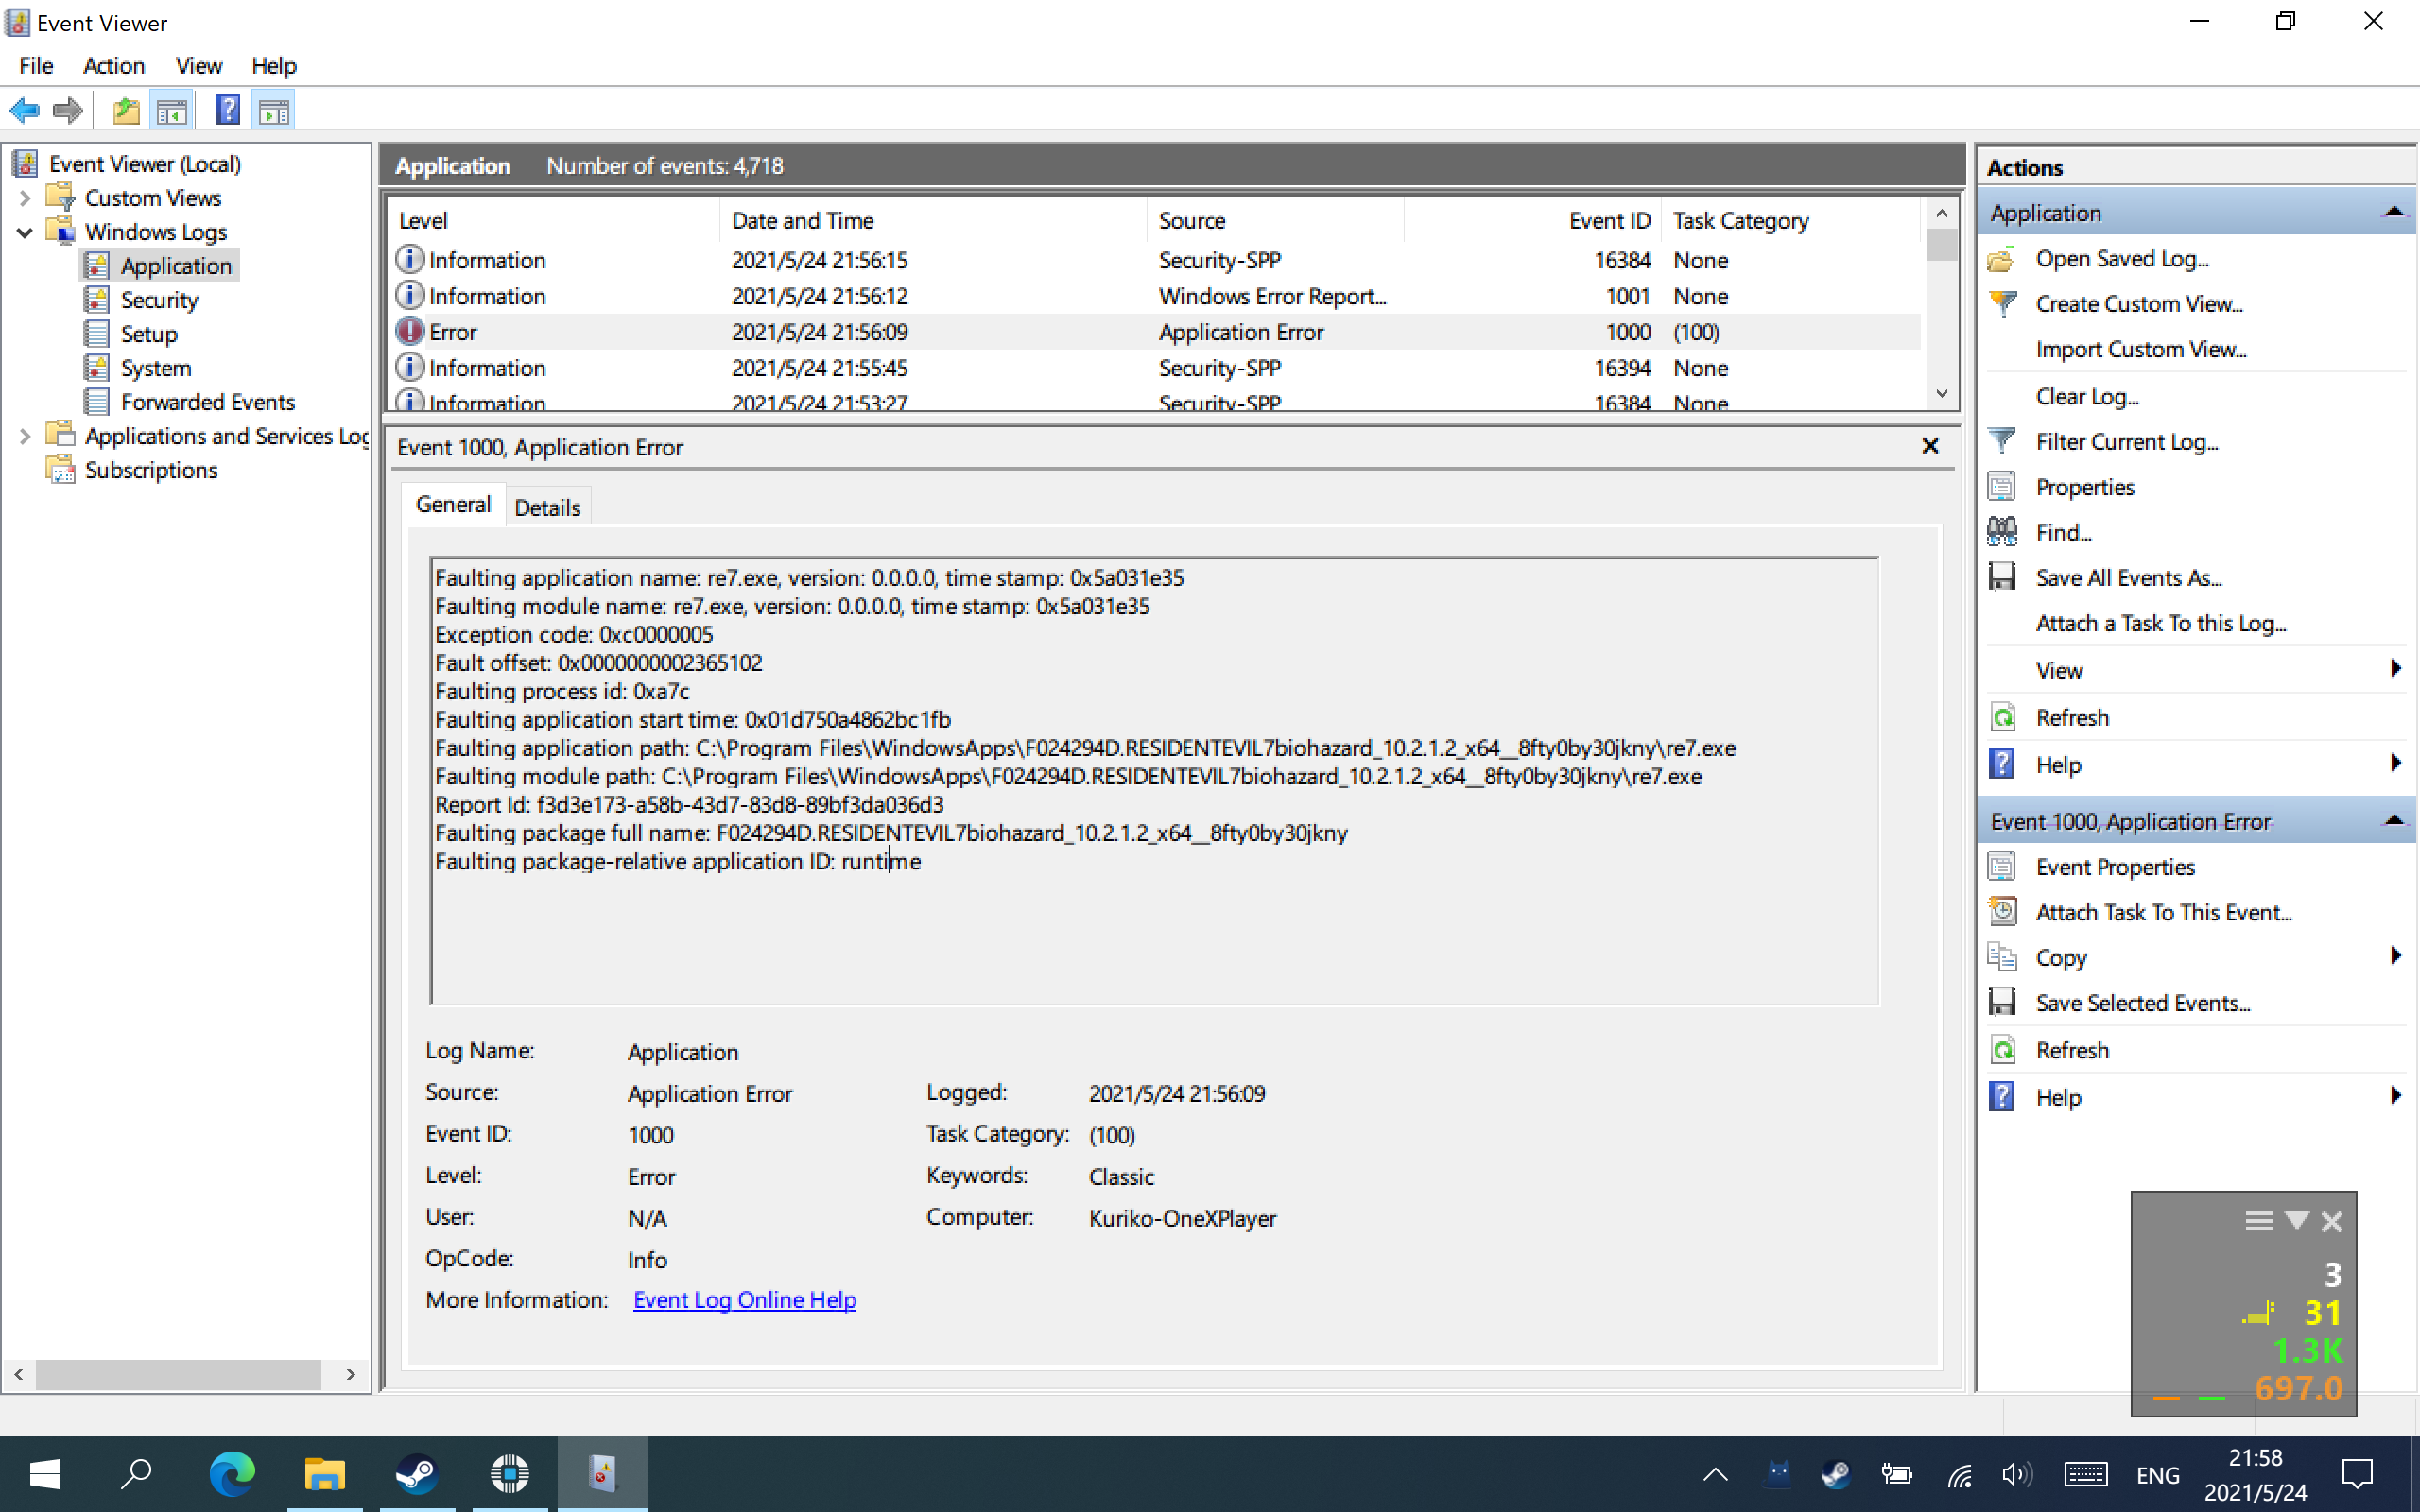The height and width of the screenshot is (1512, 2420).
Task: Click the blue Help toolbar icon
Action: click(227, 110)
